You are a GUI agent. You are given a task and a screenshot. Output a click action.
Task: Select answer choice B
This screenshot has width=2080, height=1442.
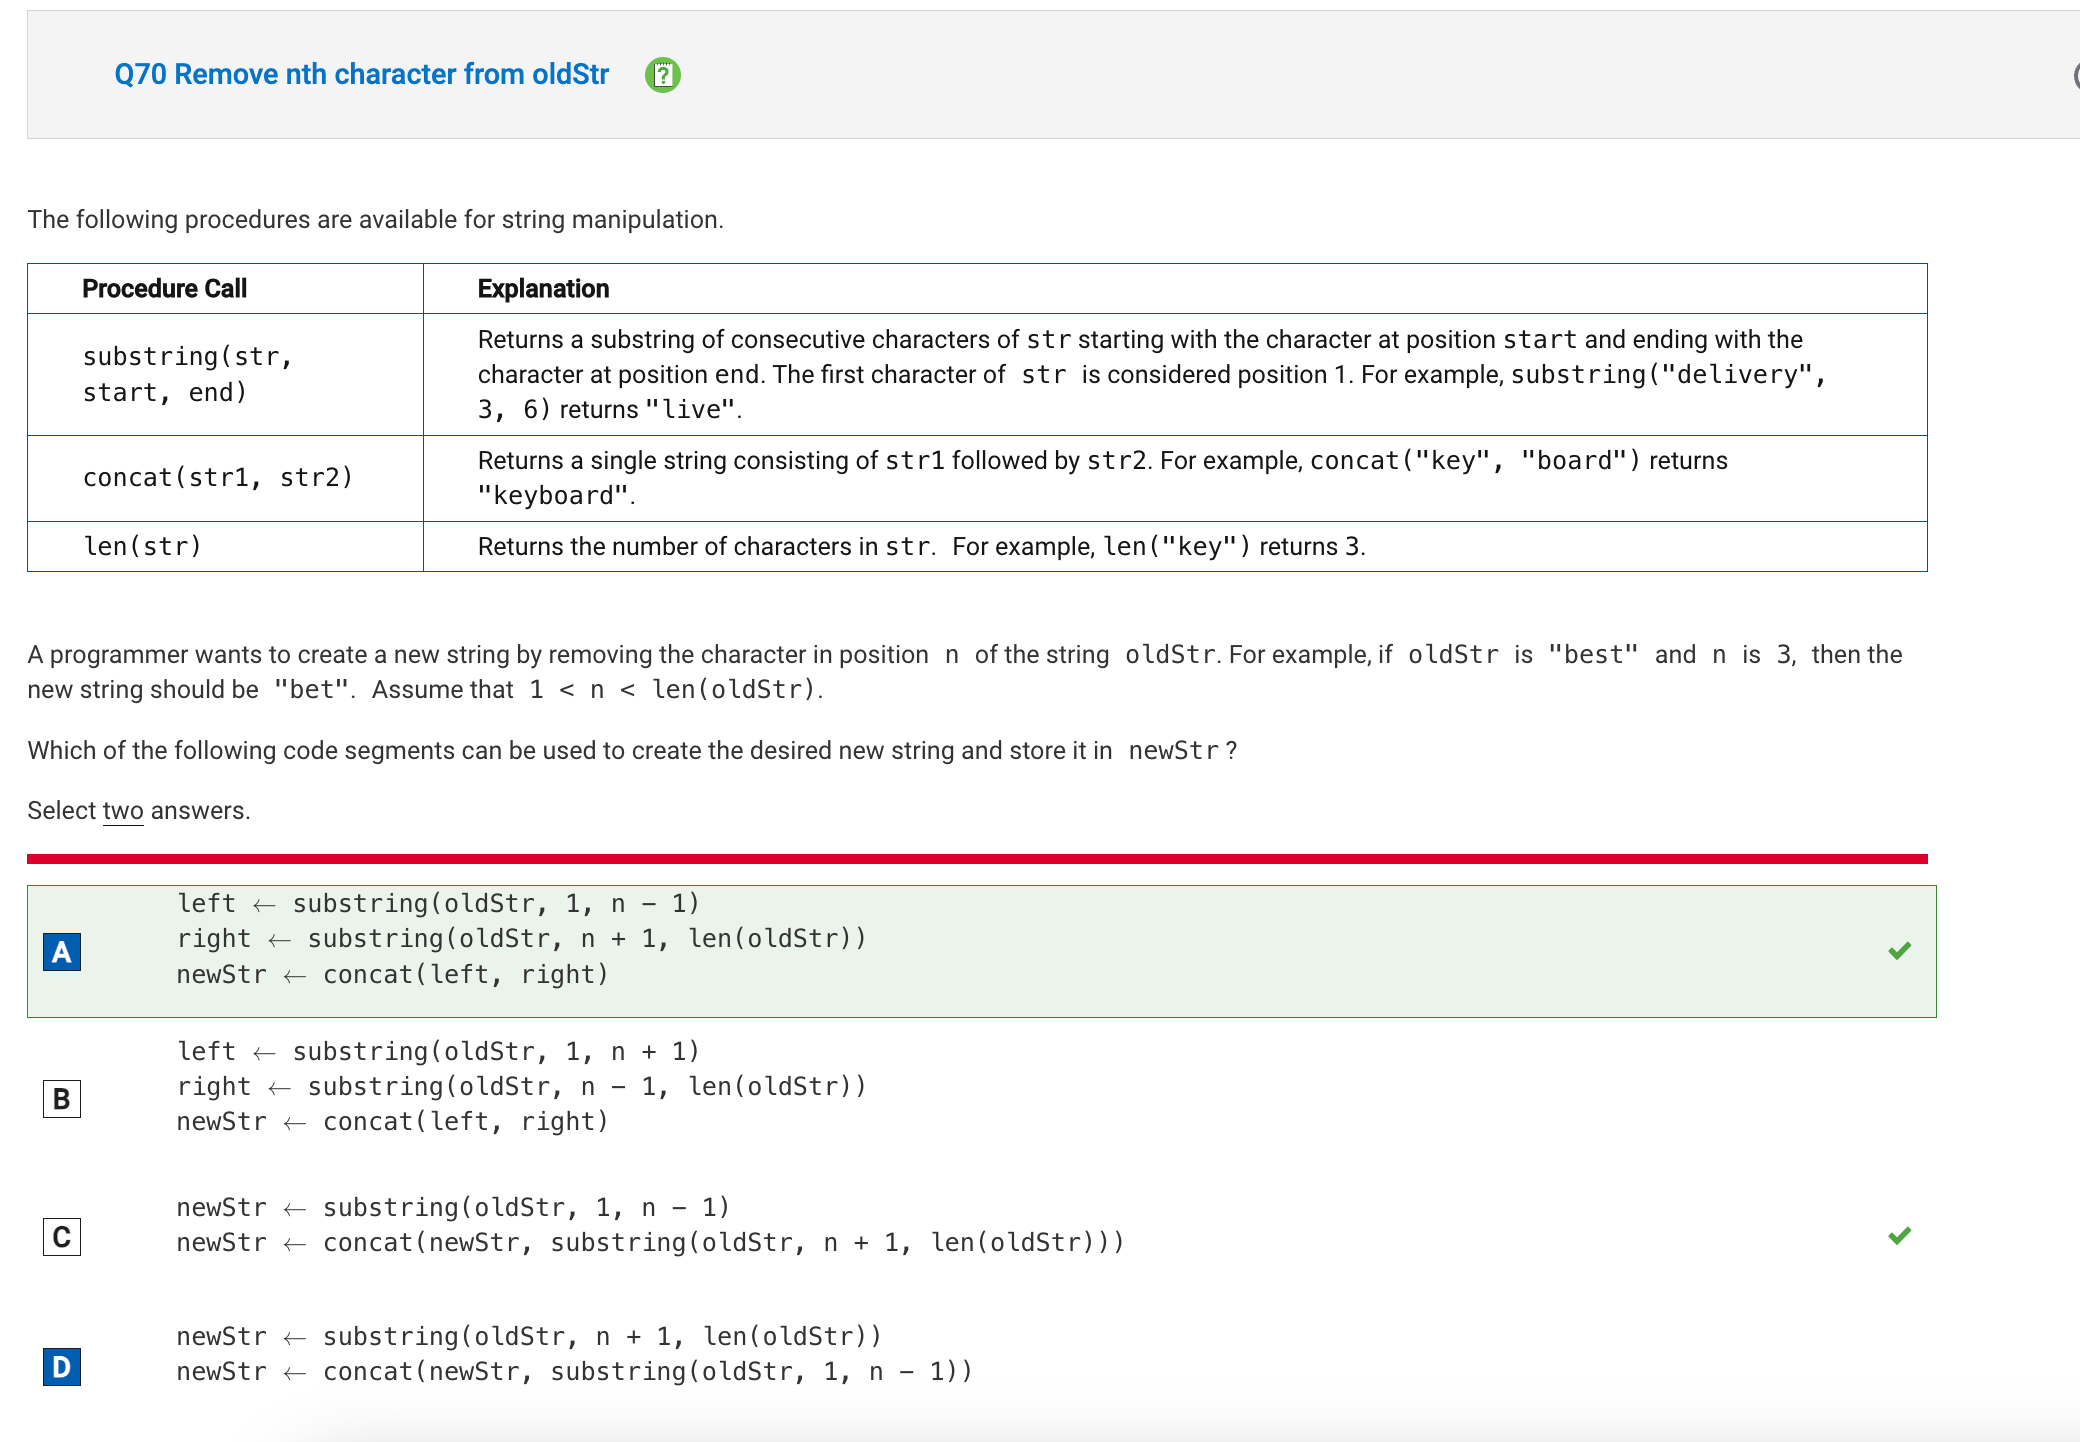click(x=62, y=1099)
